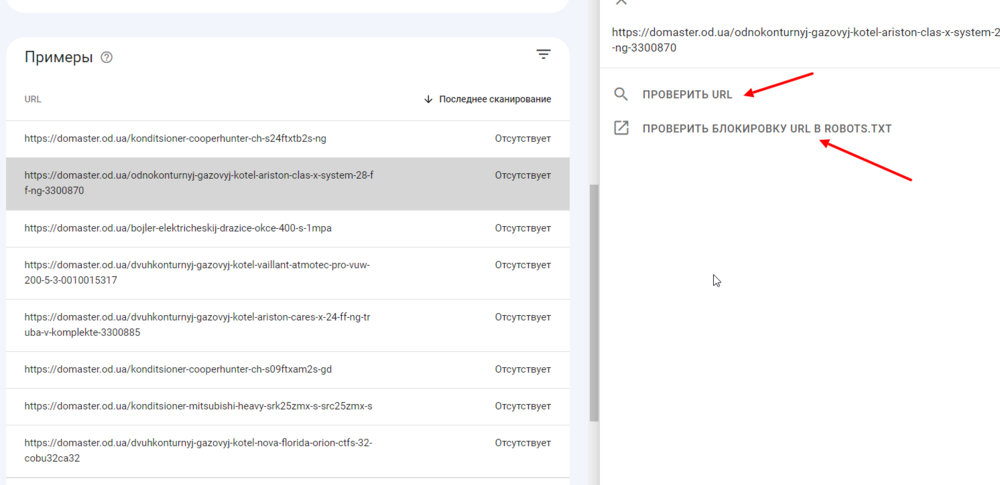Screen dimensions: 1000x485
Task: Select the bojler-elektricheskij-drazice URL row
Action: point(178,228)
